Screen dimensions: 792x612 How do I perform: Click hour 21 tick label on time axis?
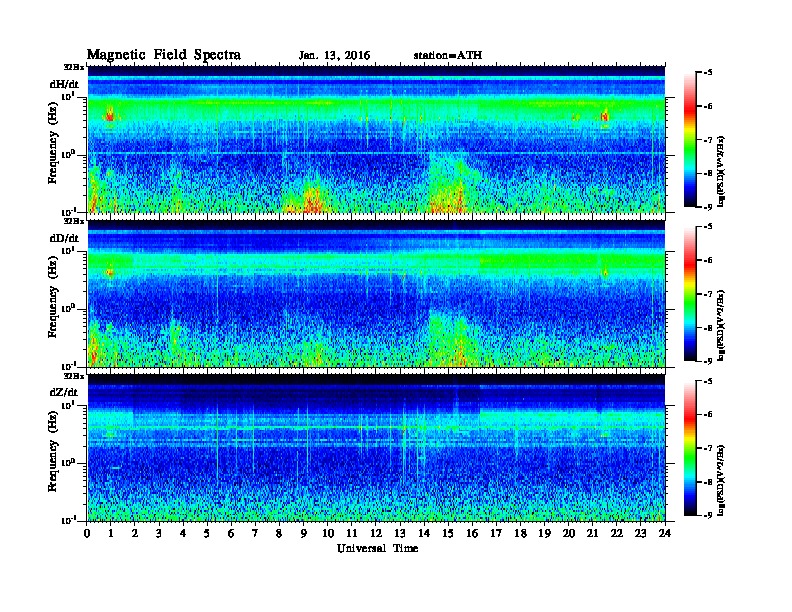click(x=592, y=533)
